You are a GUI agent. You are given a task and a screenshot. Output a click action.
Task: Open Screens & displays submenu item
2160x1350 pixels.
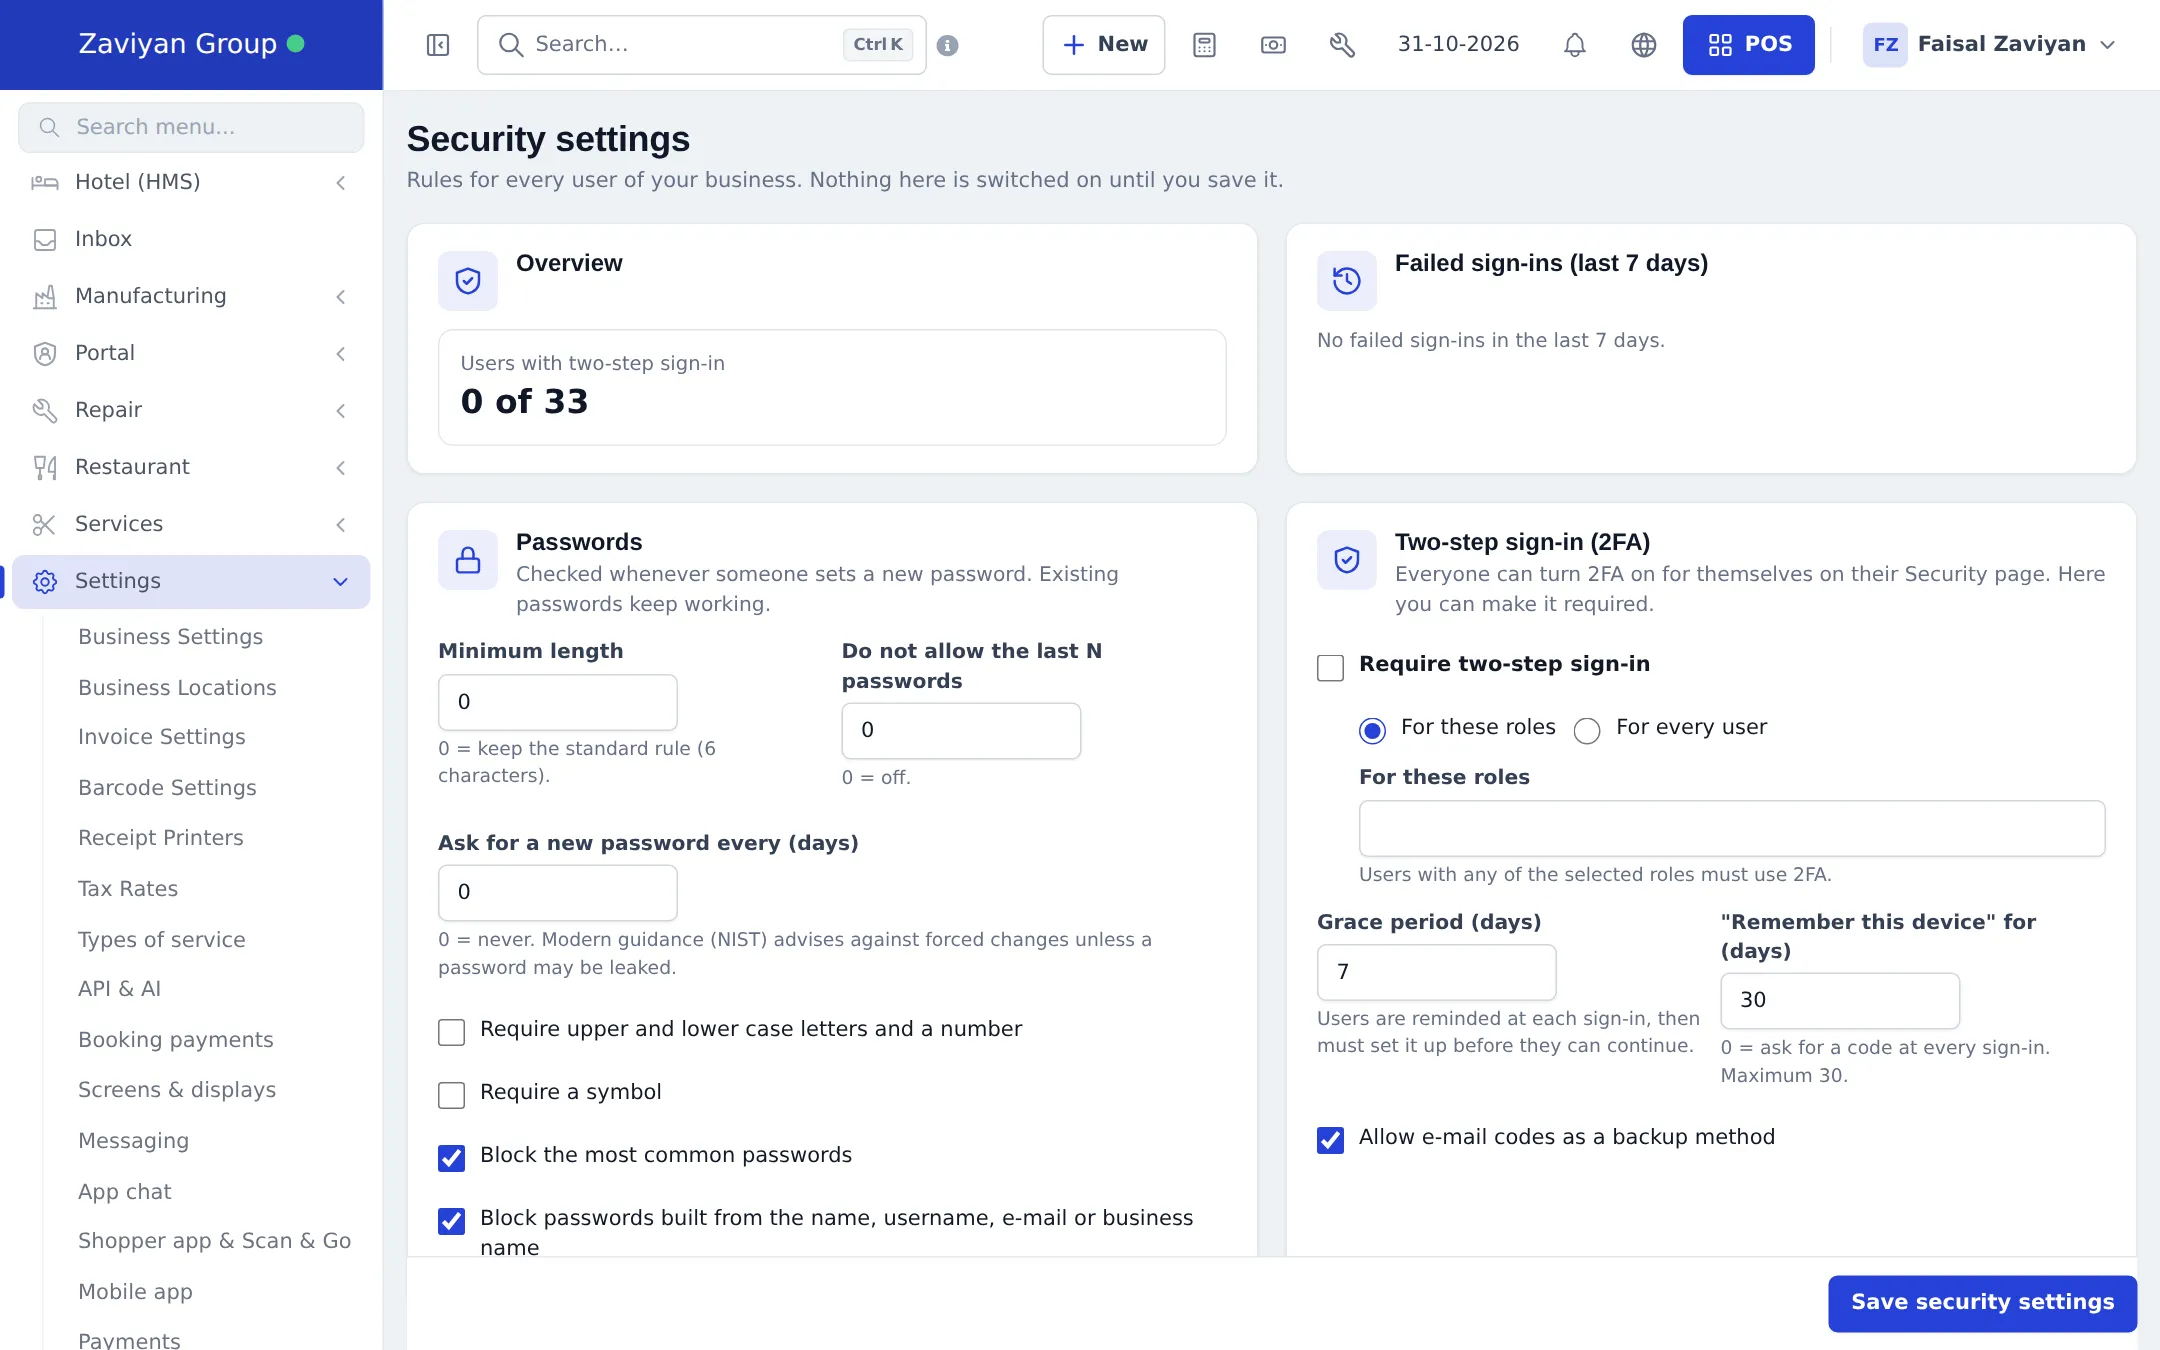(x=177, y=1090)
